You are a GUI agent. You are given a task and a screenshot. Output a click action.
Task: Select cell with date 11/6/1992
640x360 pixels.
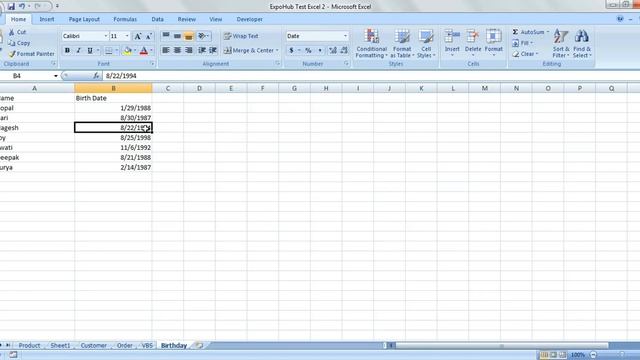coord(113,147)
